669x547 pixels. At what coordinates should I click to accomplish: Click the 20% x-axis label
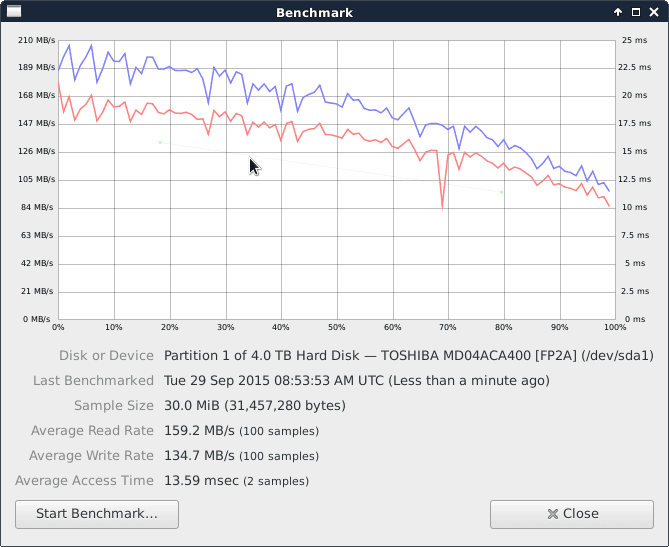tap(170, 327)
